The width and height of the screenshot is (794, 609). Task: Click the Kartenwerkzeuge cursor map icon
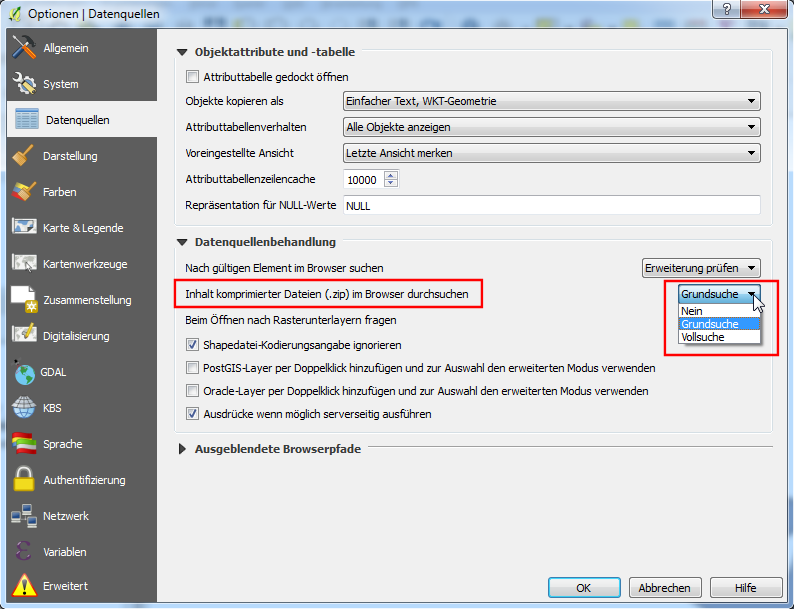pyautogui.click(x=24, y=263)
